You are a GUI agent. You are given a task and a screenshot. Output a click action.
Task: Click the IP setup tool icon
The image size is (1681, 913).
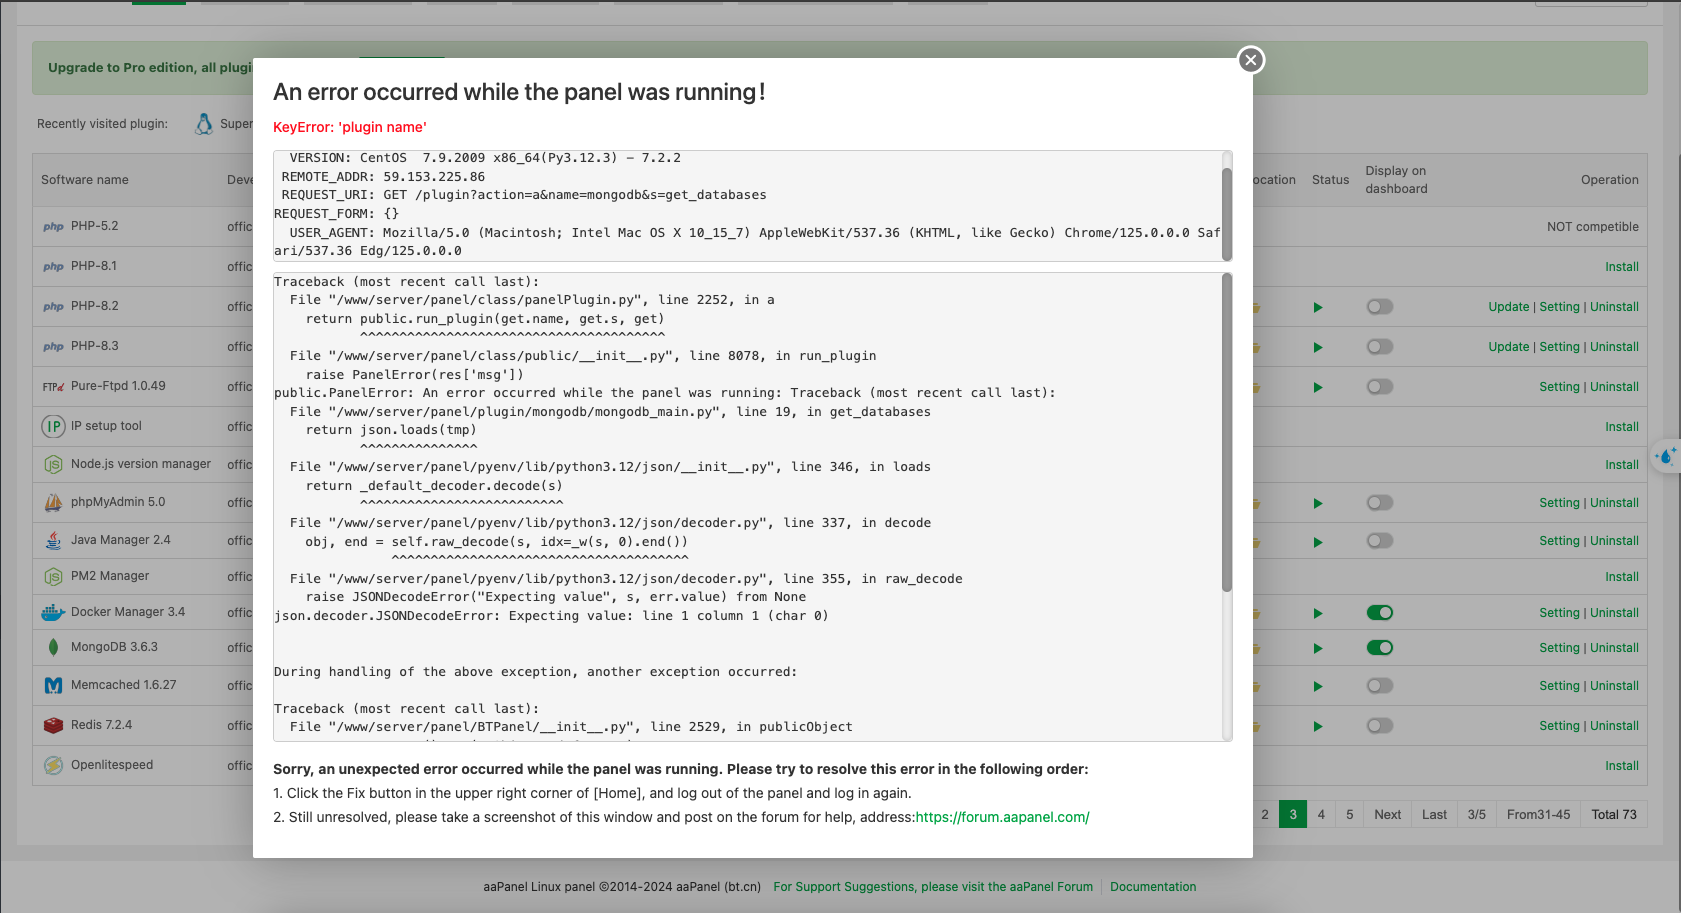[x=53, y=427]
